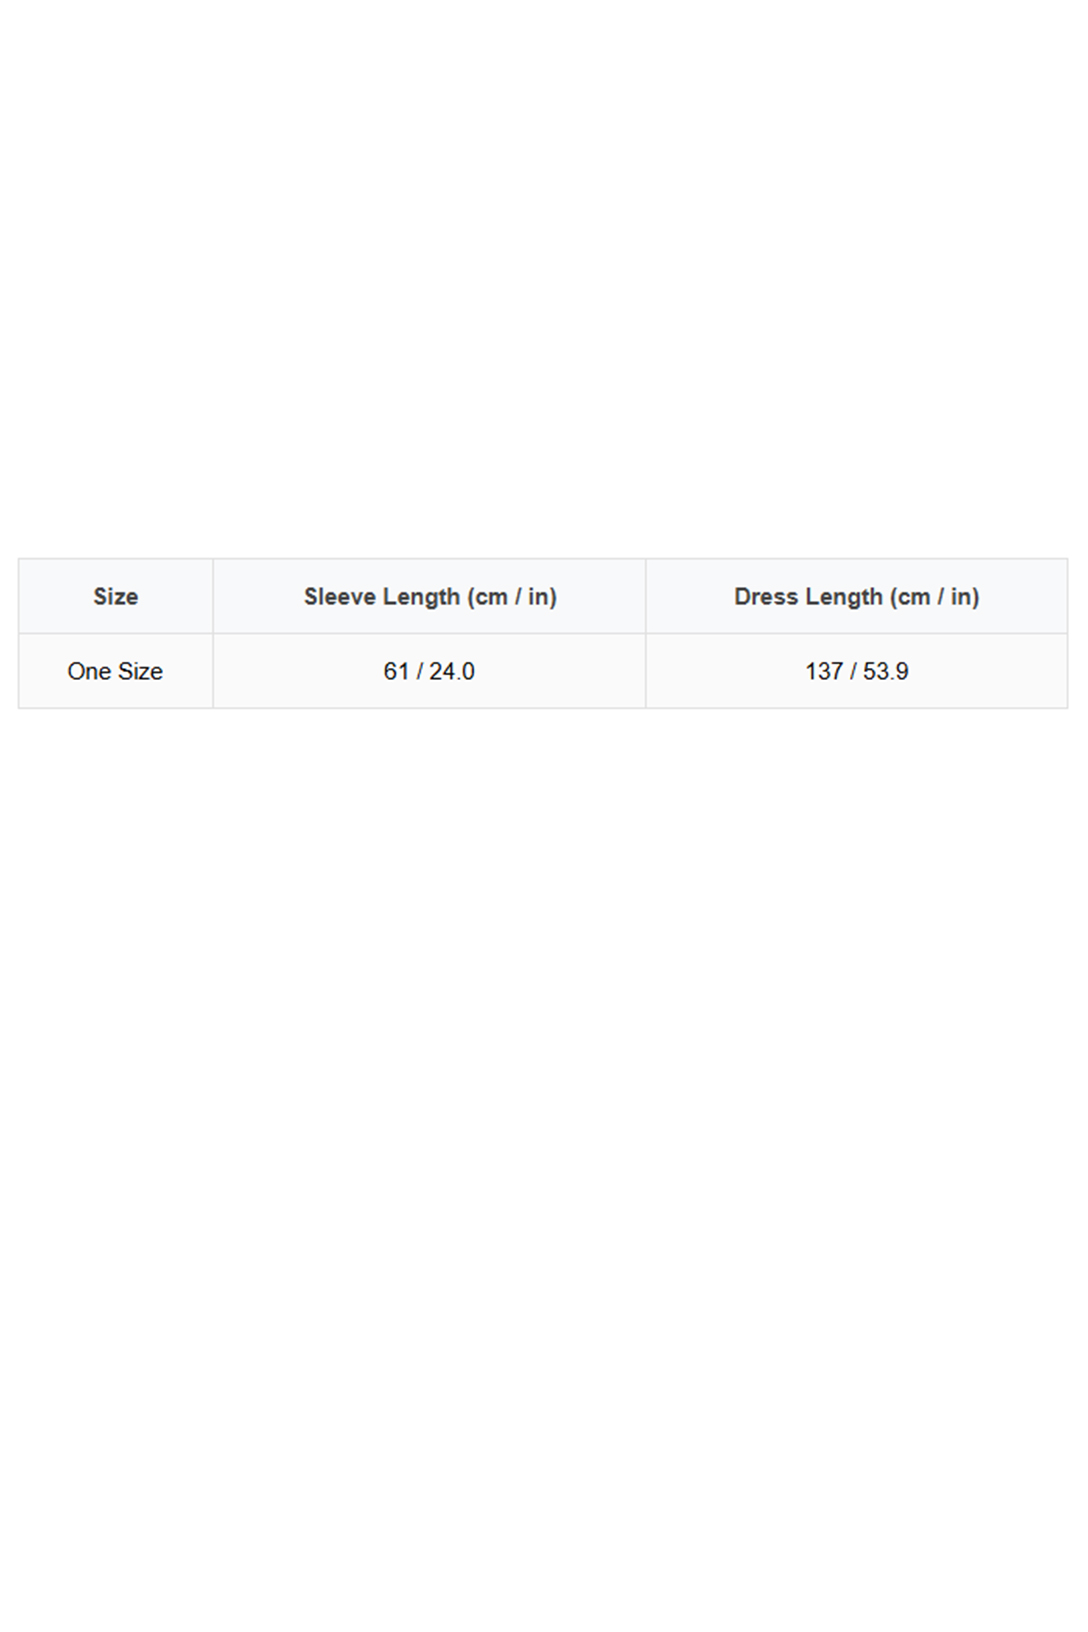This screenshot has width=1088, height=1632.
Task: Click the word "One" in the size cell
Action: (88, 671)
